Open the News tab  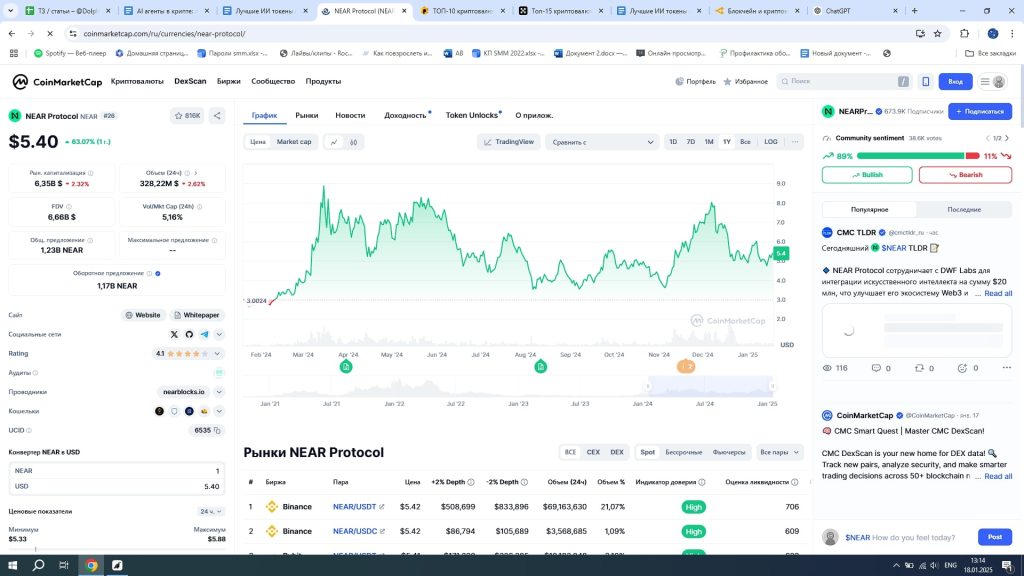click(350, 115)
